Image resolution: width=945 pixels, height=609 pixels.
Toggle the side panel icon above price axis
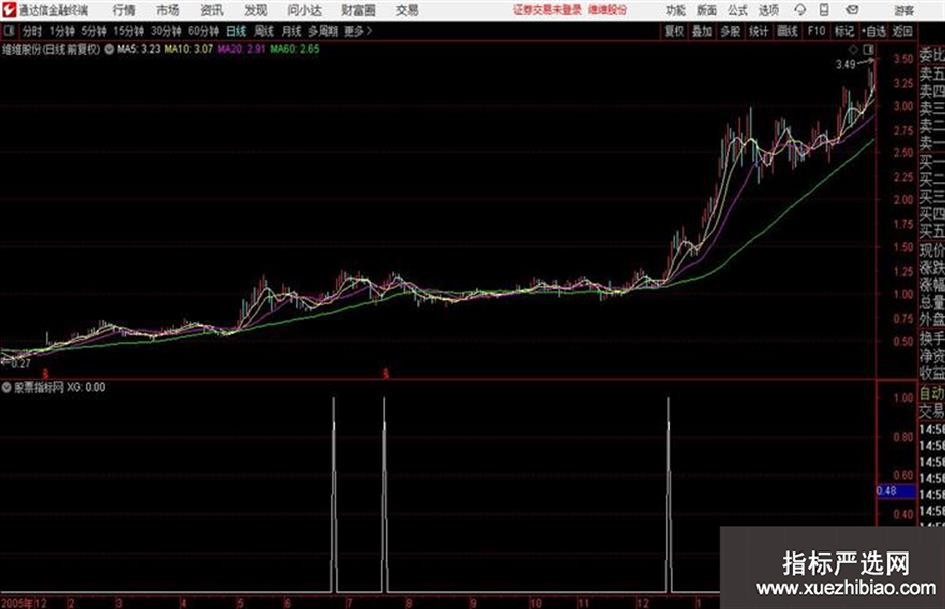click(868, 49)
